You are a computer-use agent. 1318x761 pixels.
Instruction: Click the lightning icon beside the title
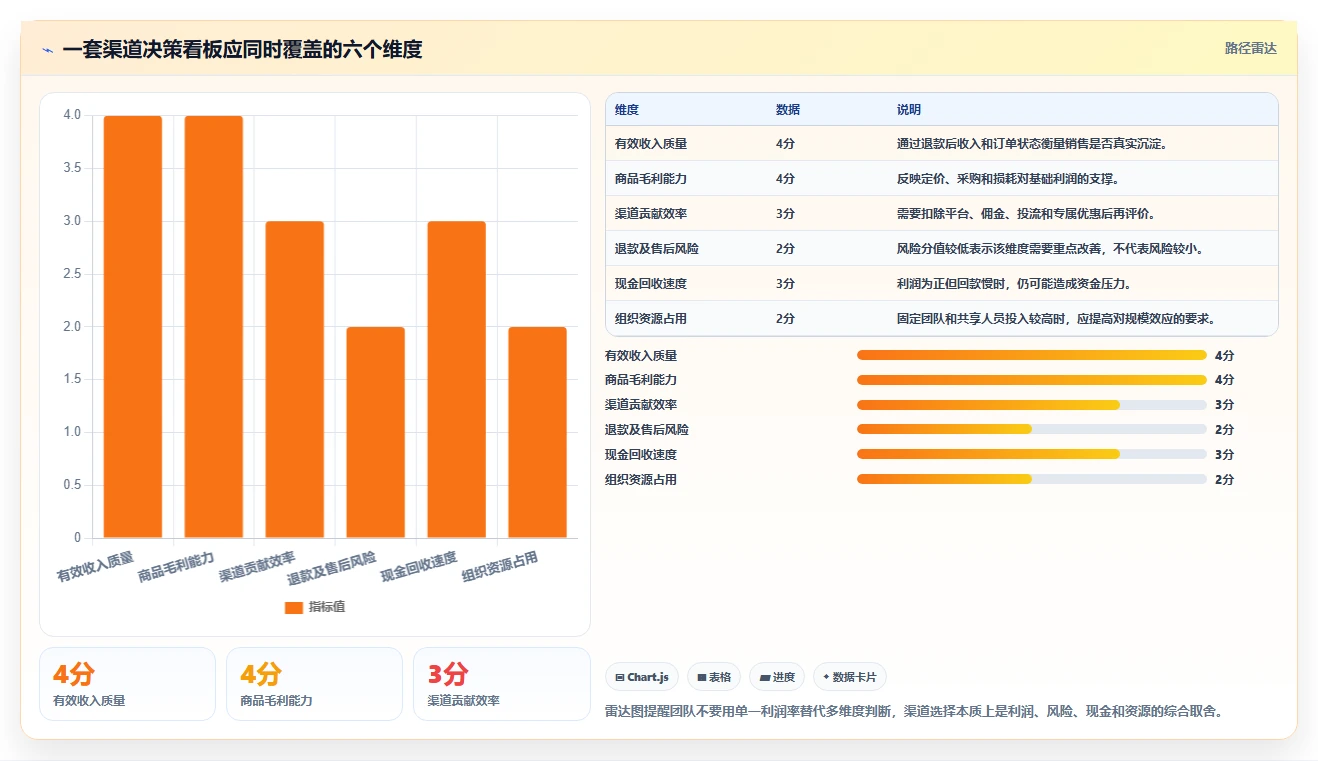pos(48,49)
